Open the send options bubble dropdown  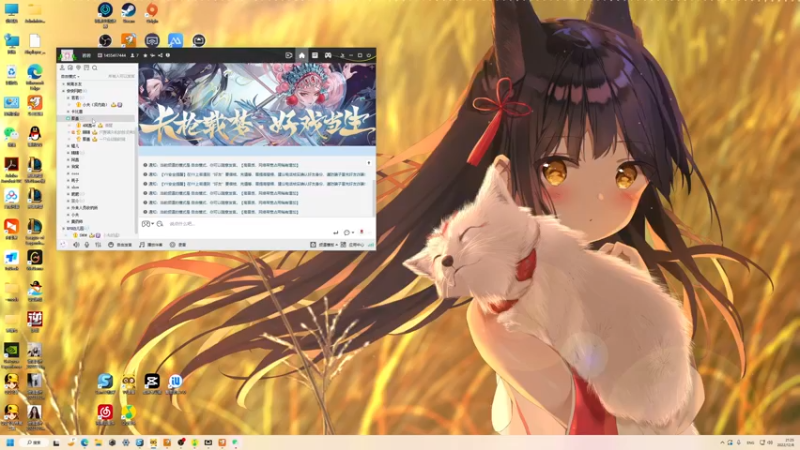point(348,233)
